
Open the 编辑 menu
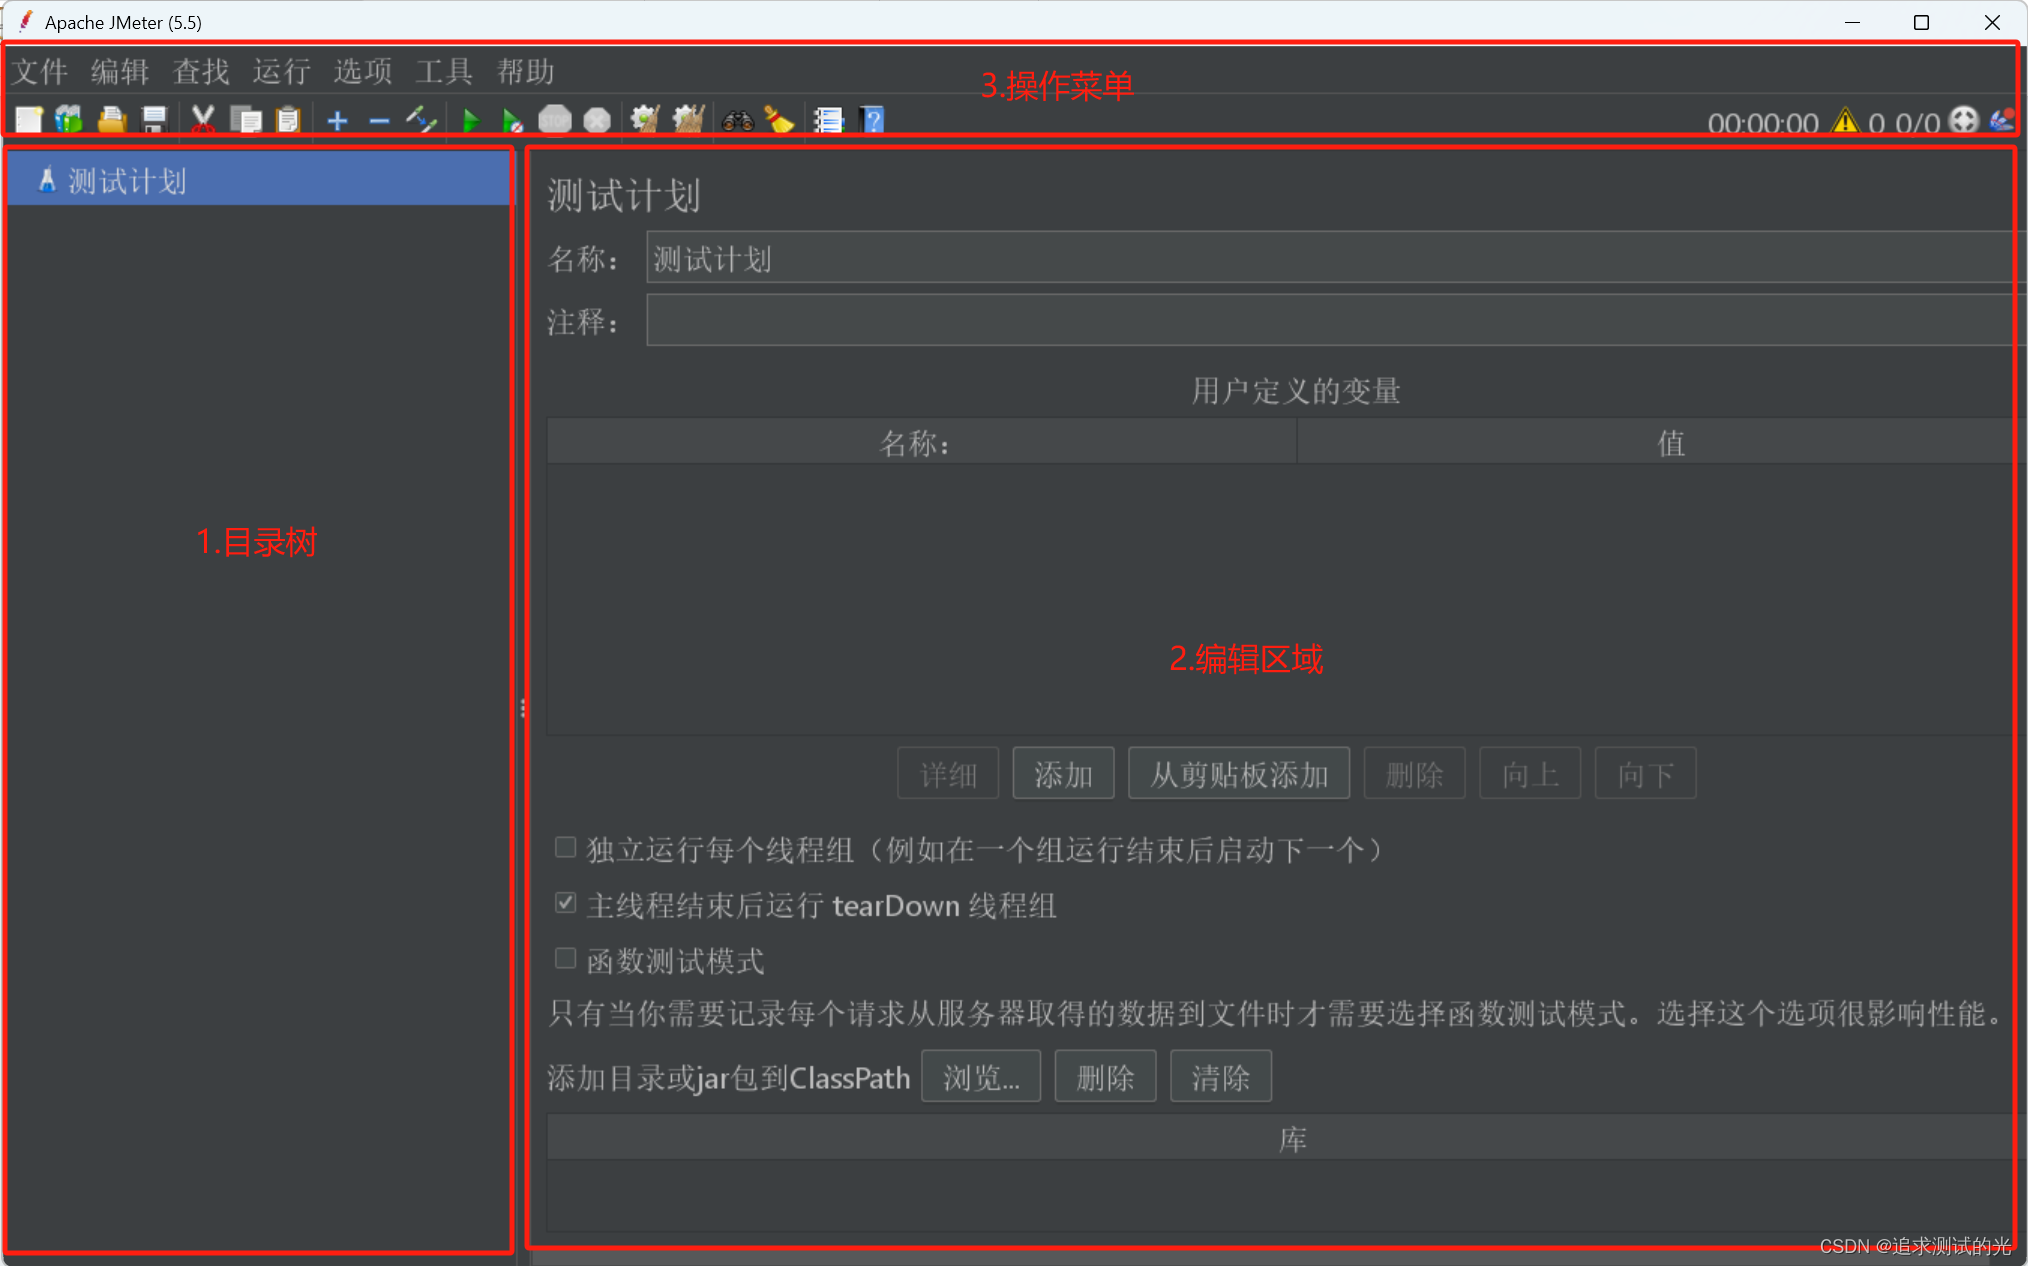(120, 71)
